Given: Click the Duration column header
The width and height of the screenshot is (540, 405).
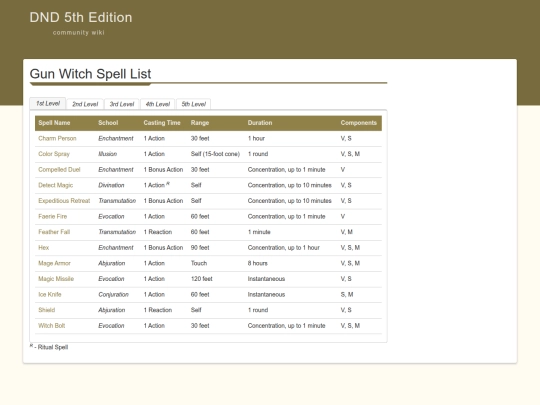Looking at the screenshot, I should (x=260, y=123).
